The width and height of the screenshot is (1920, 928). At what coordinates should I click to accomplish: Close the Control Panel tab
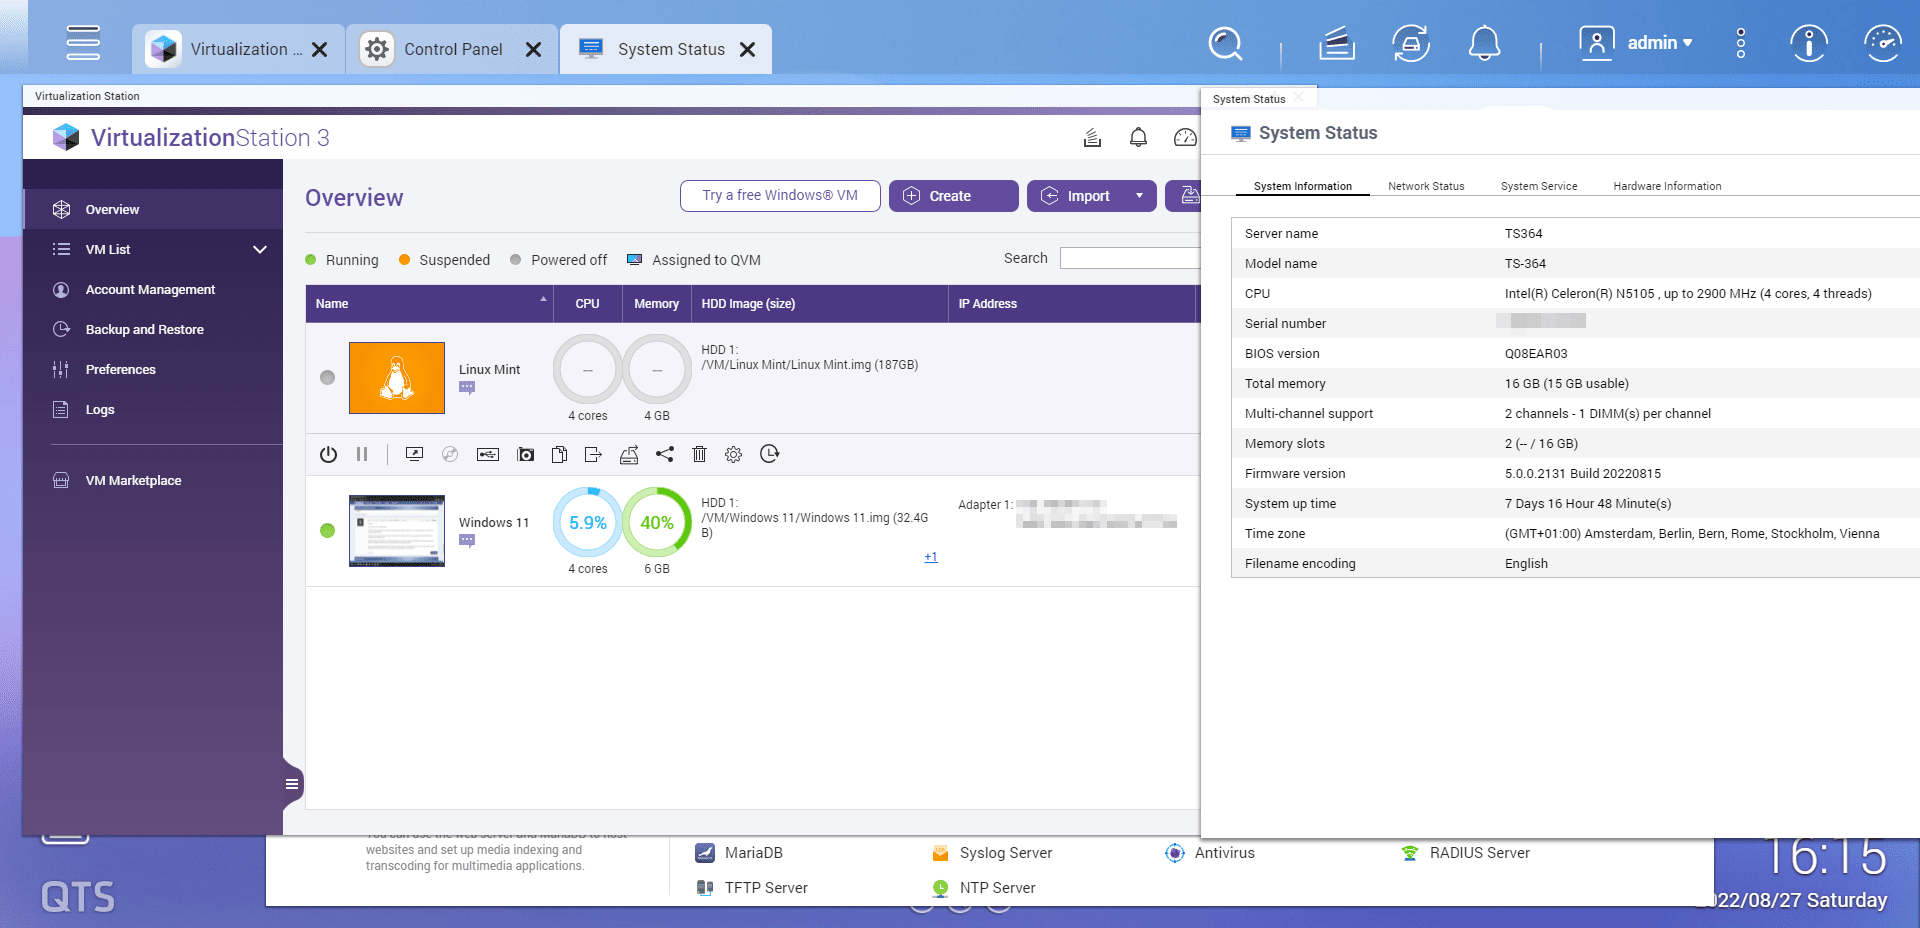[534, 49]
